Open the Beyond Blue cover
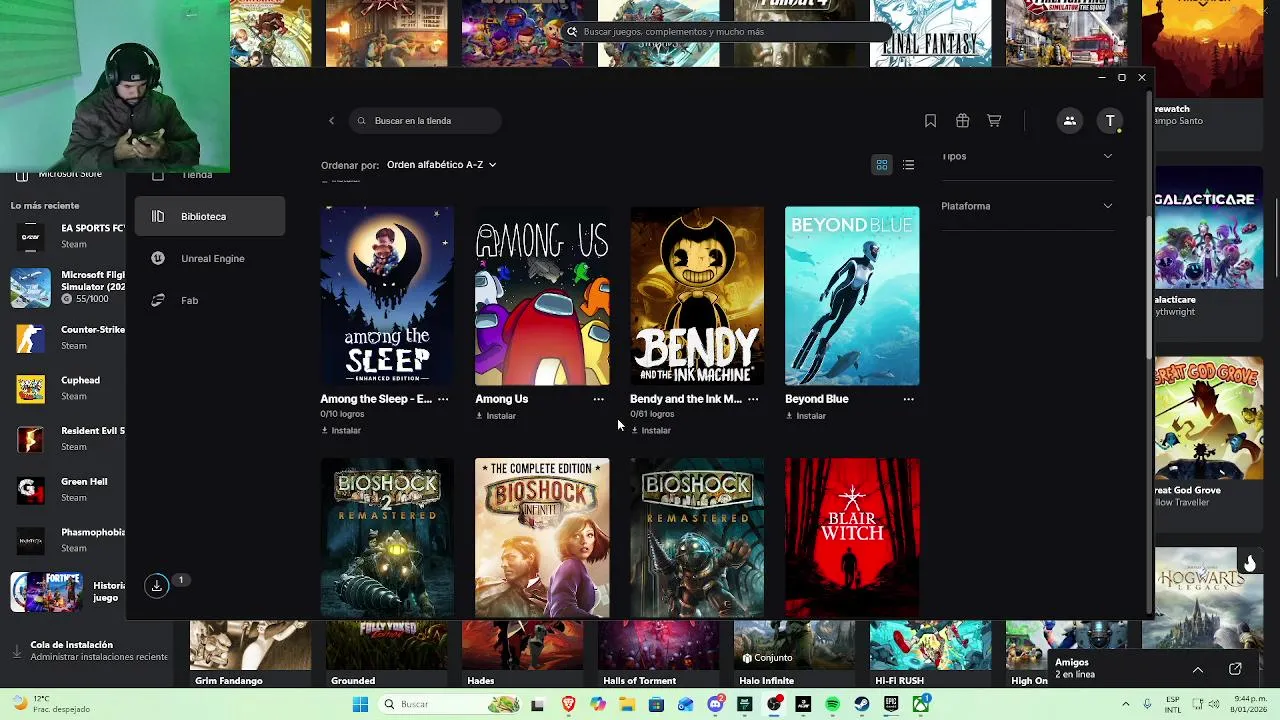Screen dimensions: 1280x720 point(852,296)
